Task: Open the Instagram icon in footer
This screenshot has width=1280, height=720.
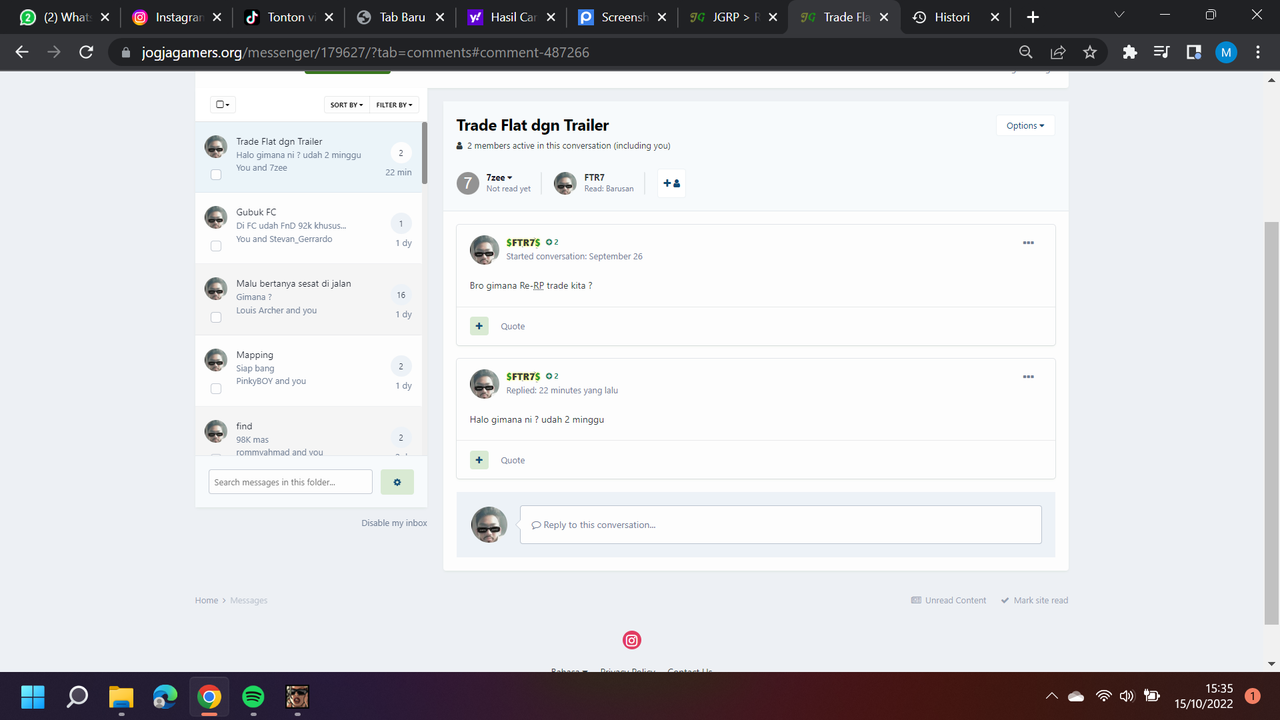Action: point(632,640)
